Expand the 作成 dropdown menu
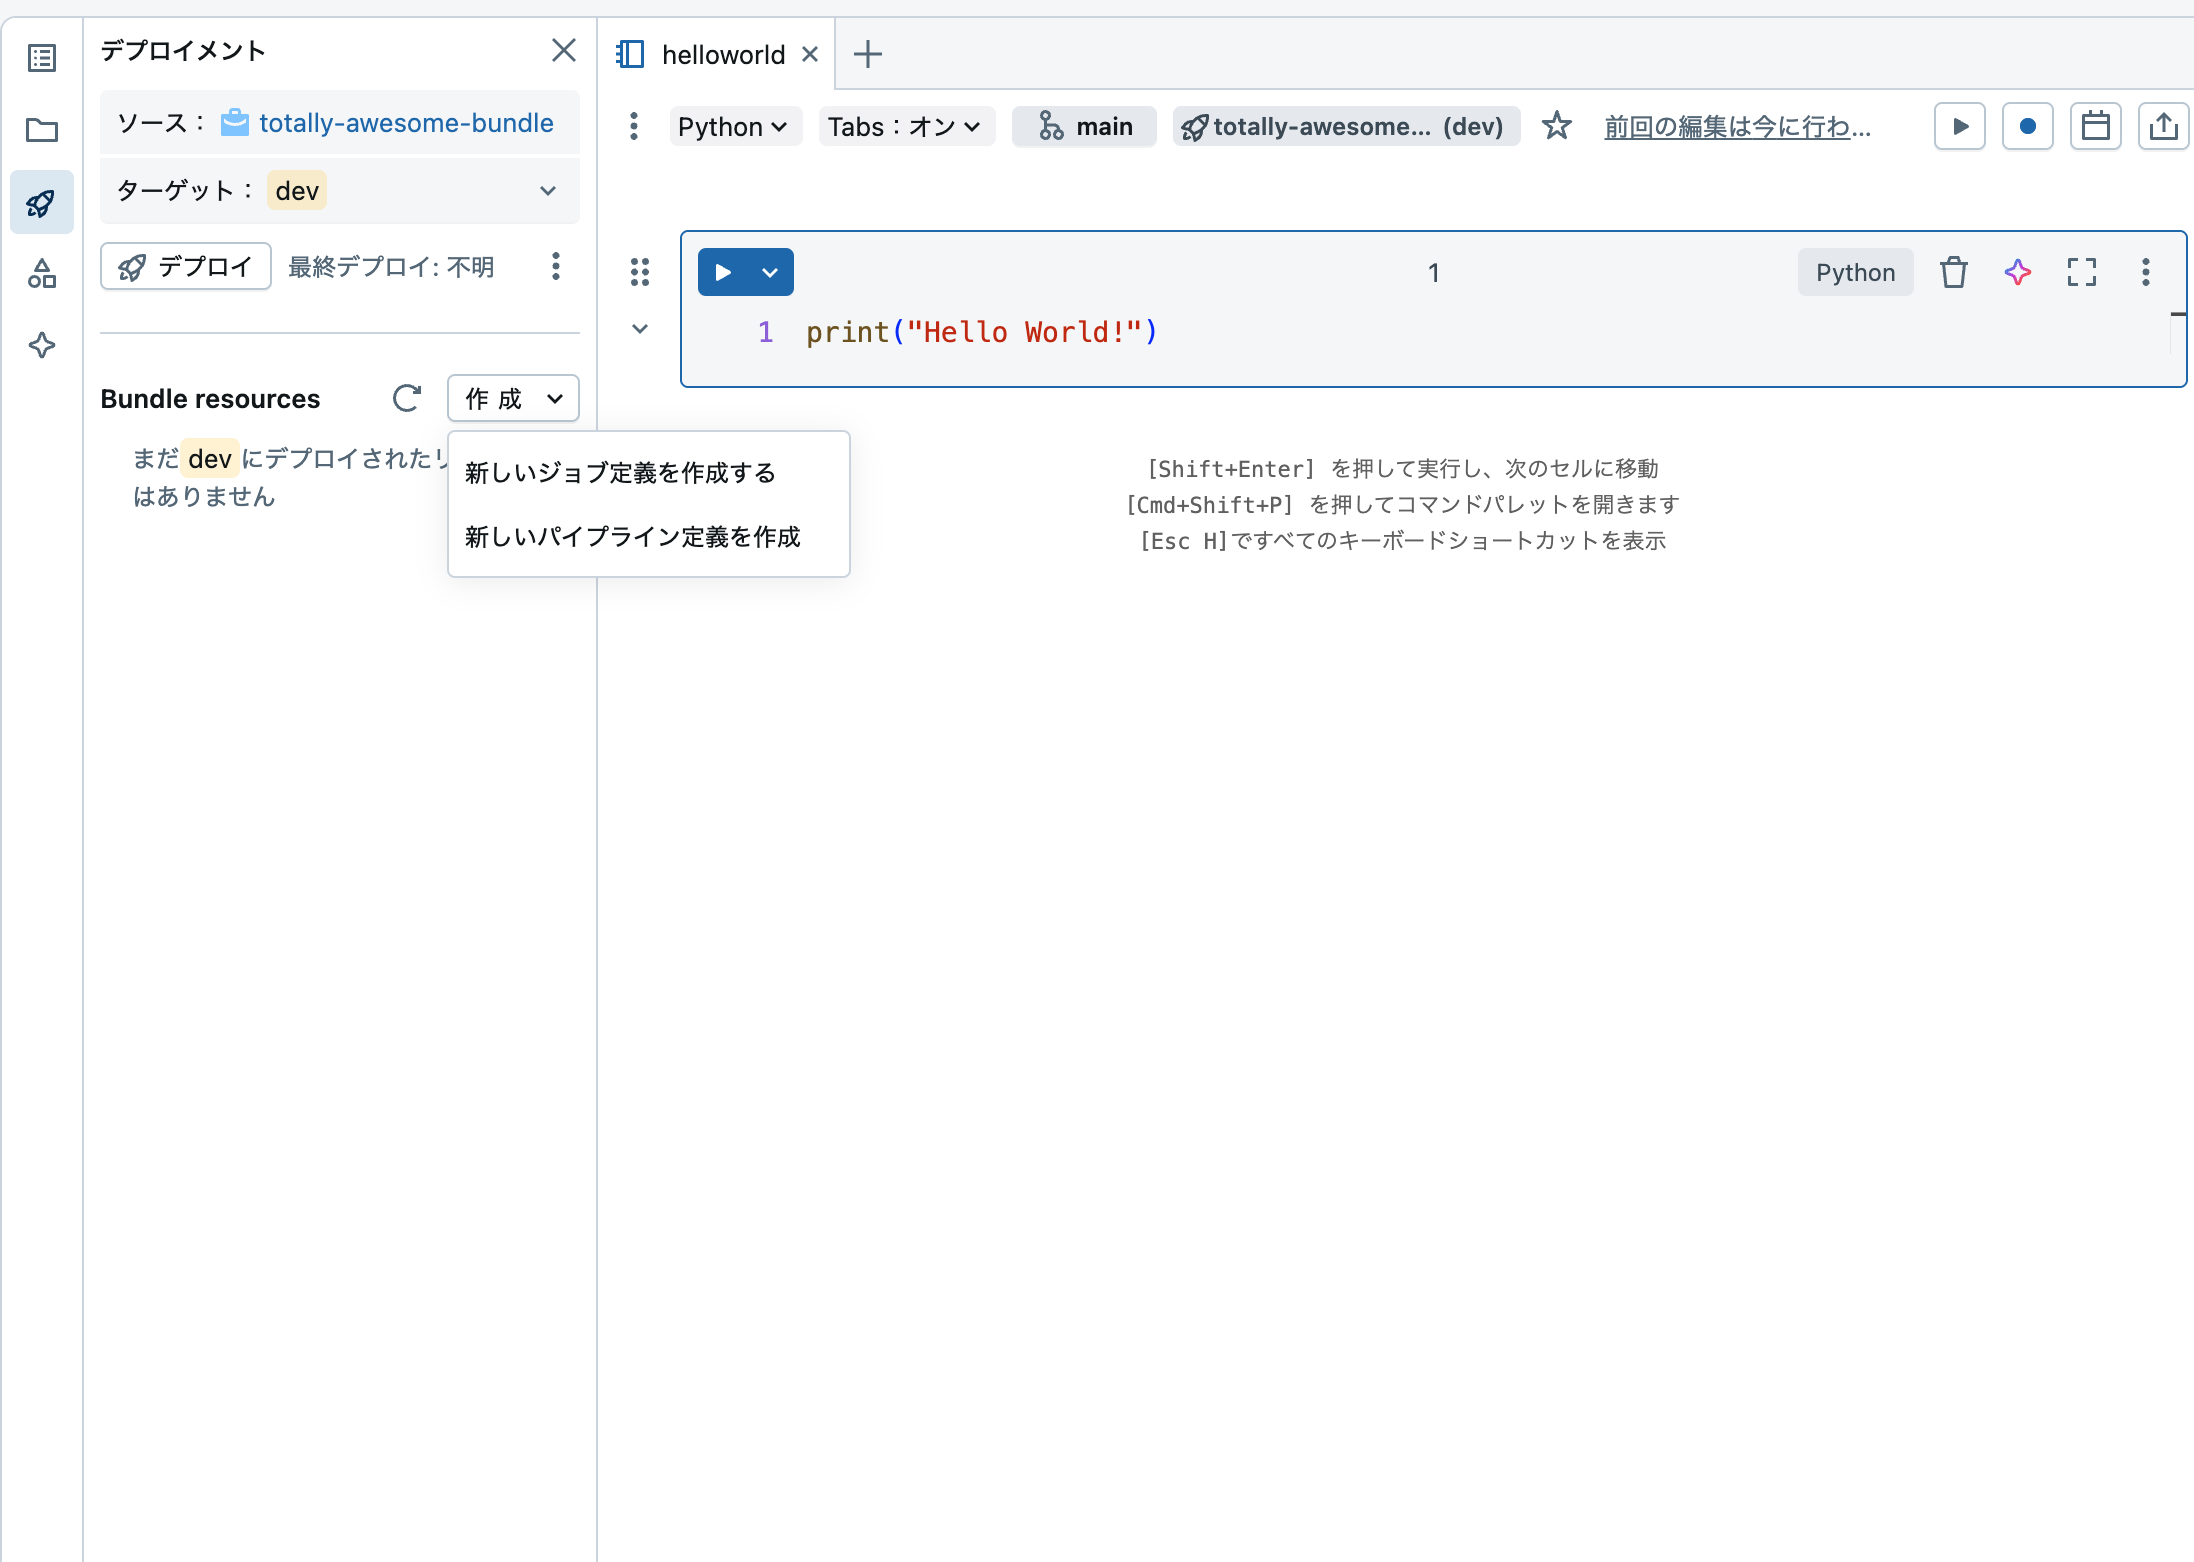Screen dimensions: 2194x1562 [512, 398]
